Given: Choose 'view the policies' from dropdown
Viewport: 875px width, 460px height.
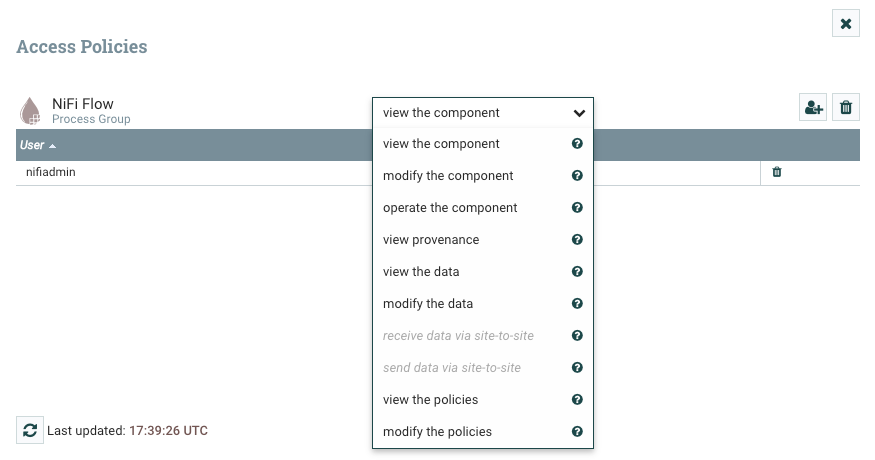Looking at the screenshot, I should pyautogui.click(x=430, y=400).
